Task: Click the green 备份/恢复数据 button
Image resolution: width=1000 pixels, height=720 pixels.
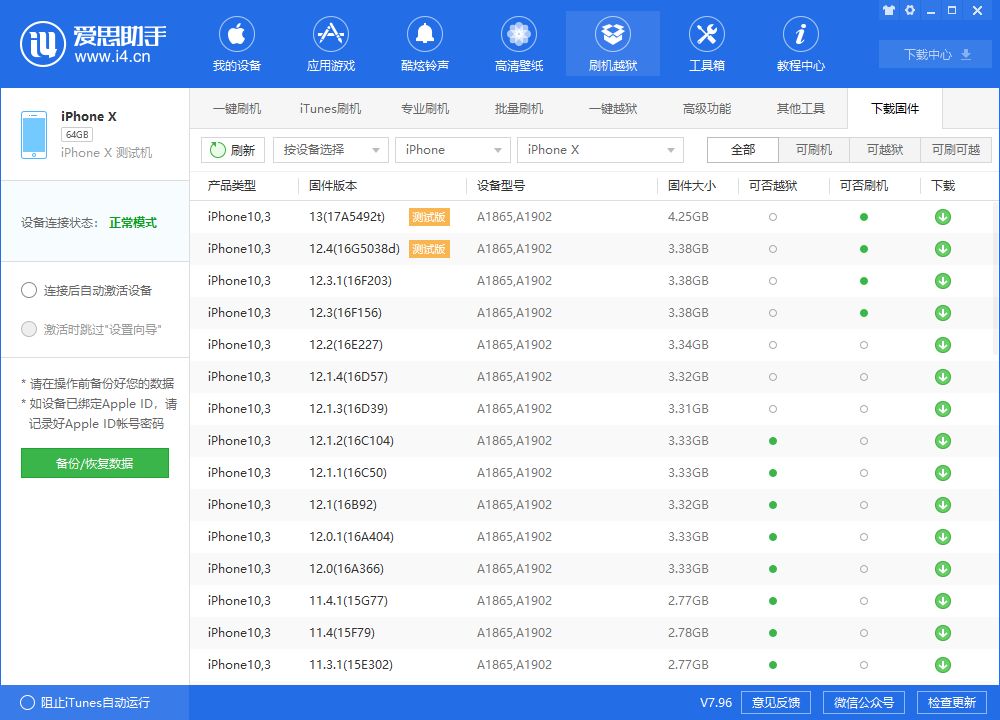Action: pos(95,463)
